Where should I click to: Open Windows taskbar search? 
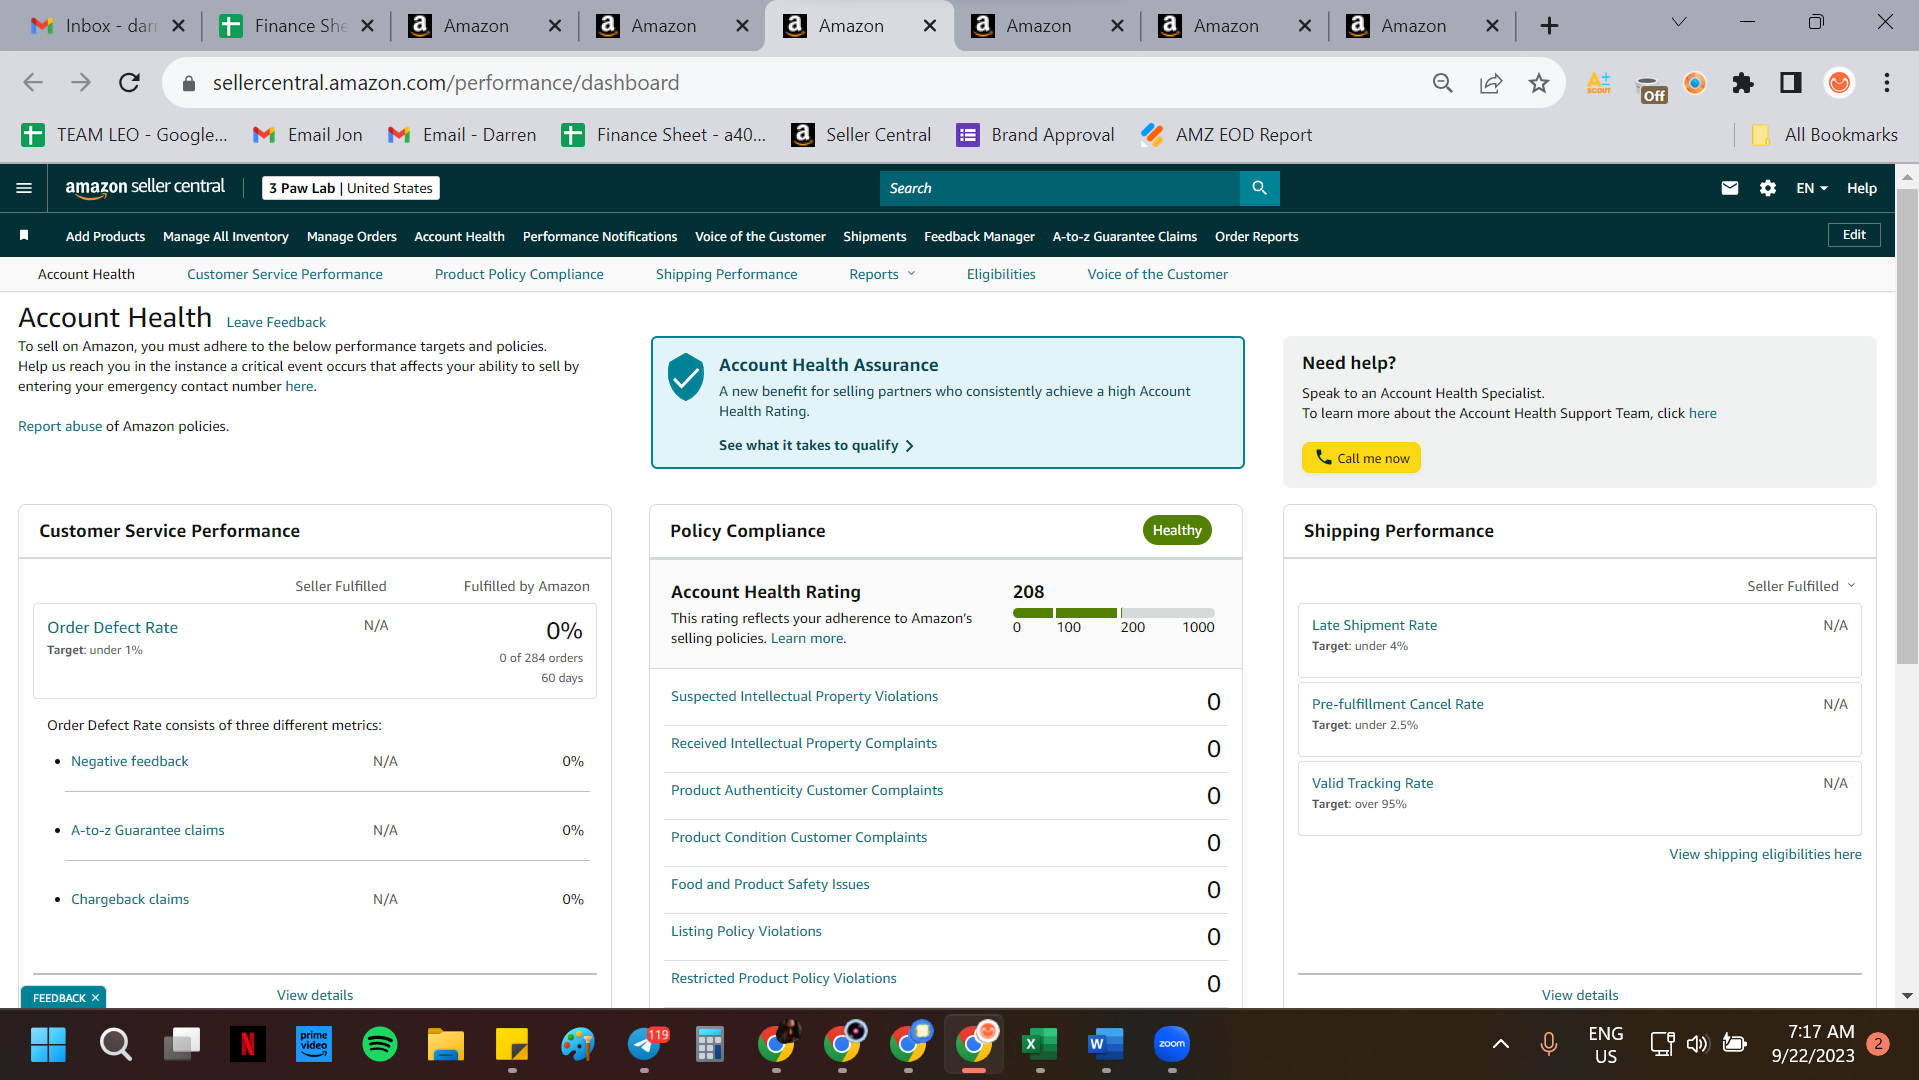(115, 1044)
